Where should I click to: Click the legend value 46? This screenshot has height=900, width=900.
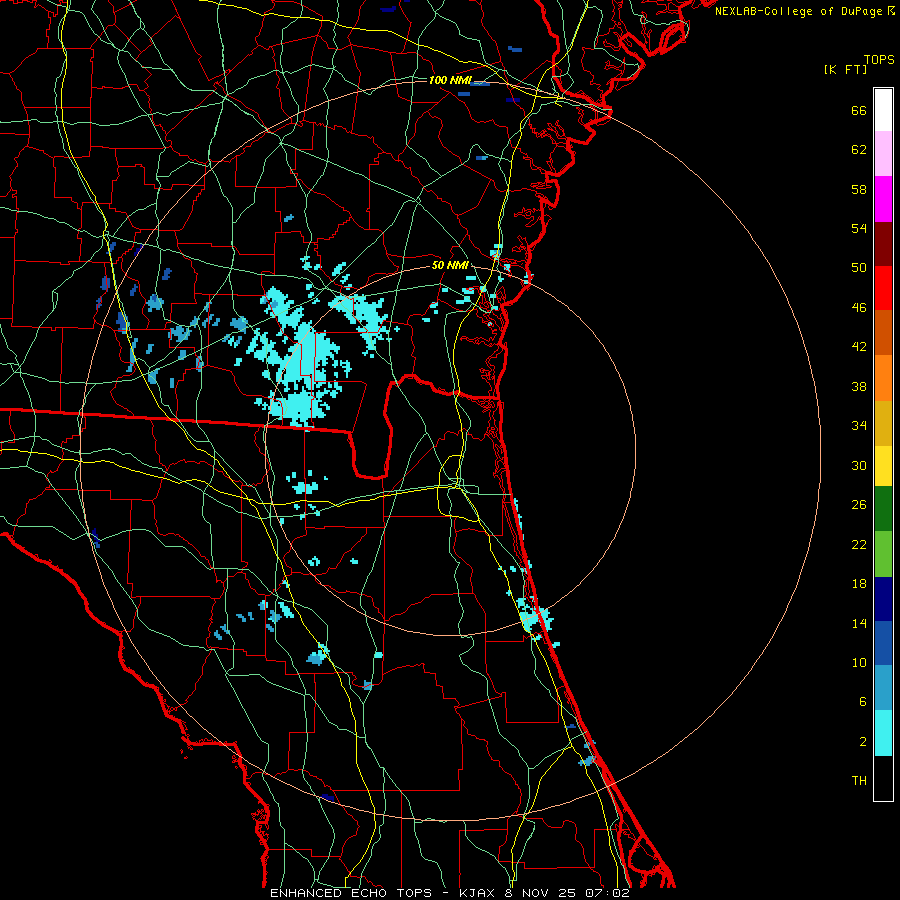(859, 307)
